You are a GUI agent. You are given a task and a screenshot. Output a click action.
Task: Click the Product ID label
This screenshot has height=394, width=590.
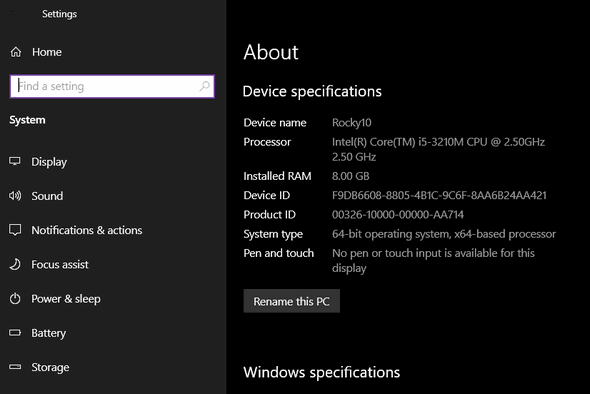(269, 214)
